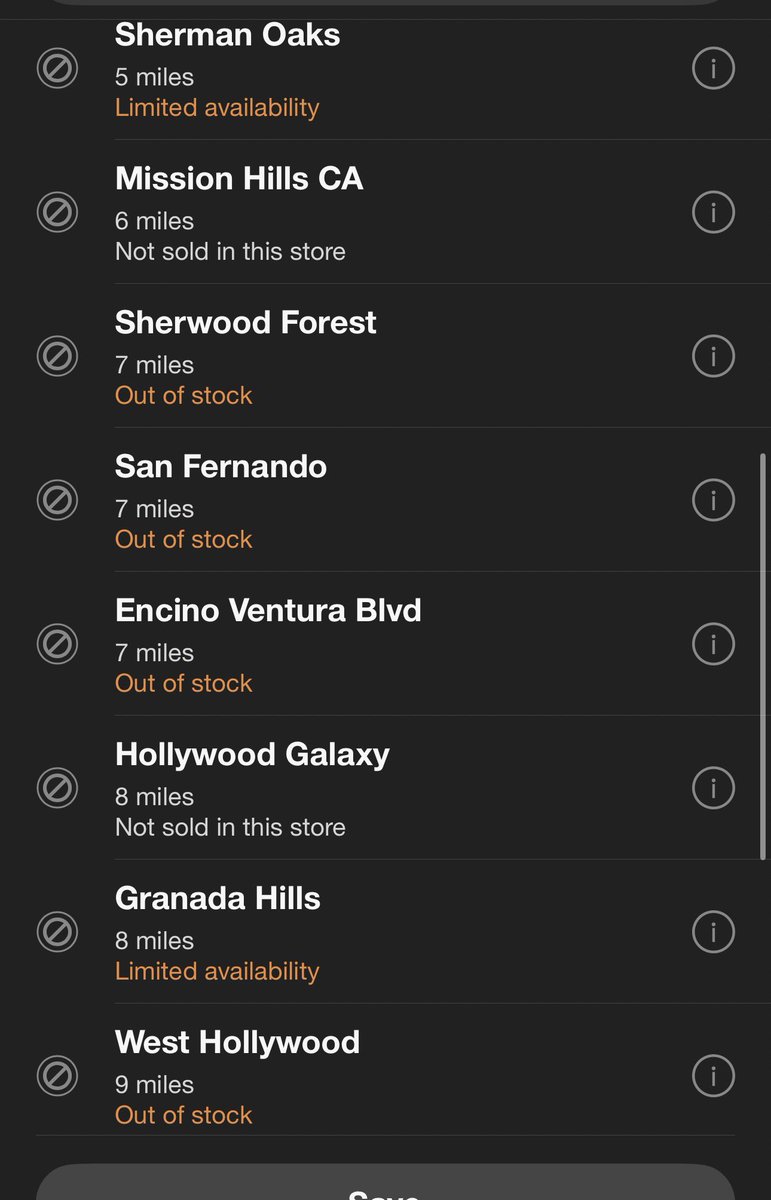Choose the Sherwood Forest unavailable marker

coord(57,357)
